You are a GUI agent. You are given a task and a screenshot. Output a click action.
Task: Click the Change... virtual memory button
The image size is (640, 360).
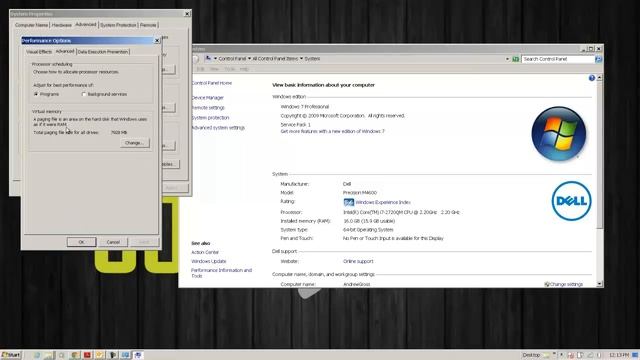pyautogui.click(x=135, y=143)
